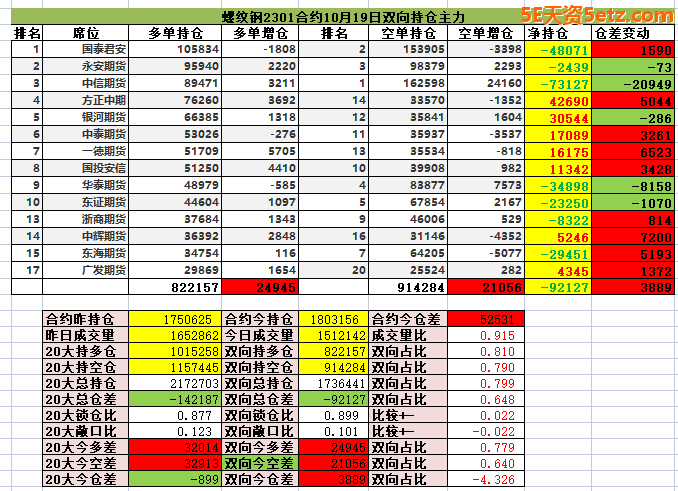Select the value 1157445
Screen dimensions: 678x491
click(175, 367)
